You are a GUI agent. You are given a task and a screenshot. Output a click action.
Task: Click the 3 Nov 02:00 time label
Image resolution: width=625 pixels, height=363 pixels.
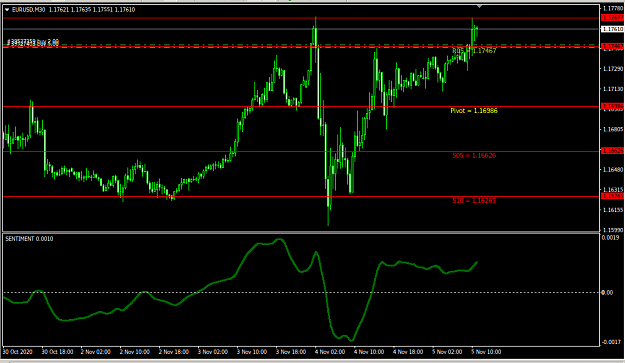pyautogui.click(x=213, y=352)
